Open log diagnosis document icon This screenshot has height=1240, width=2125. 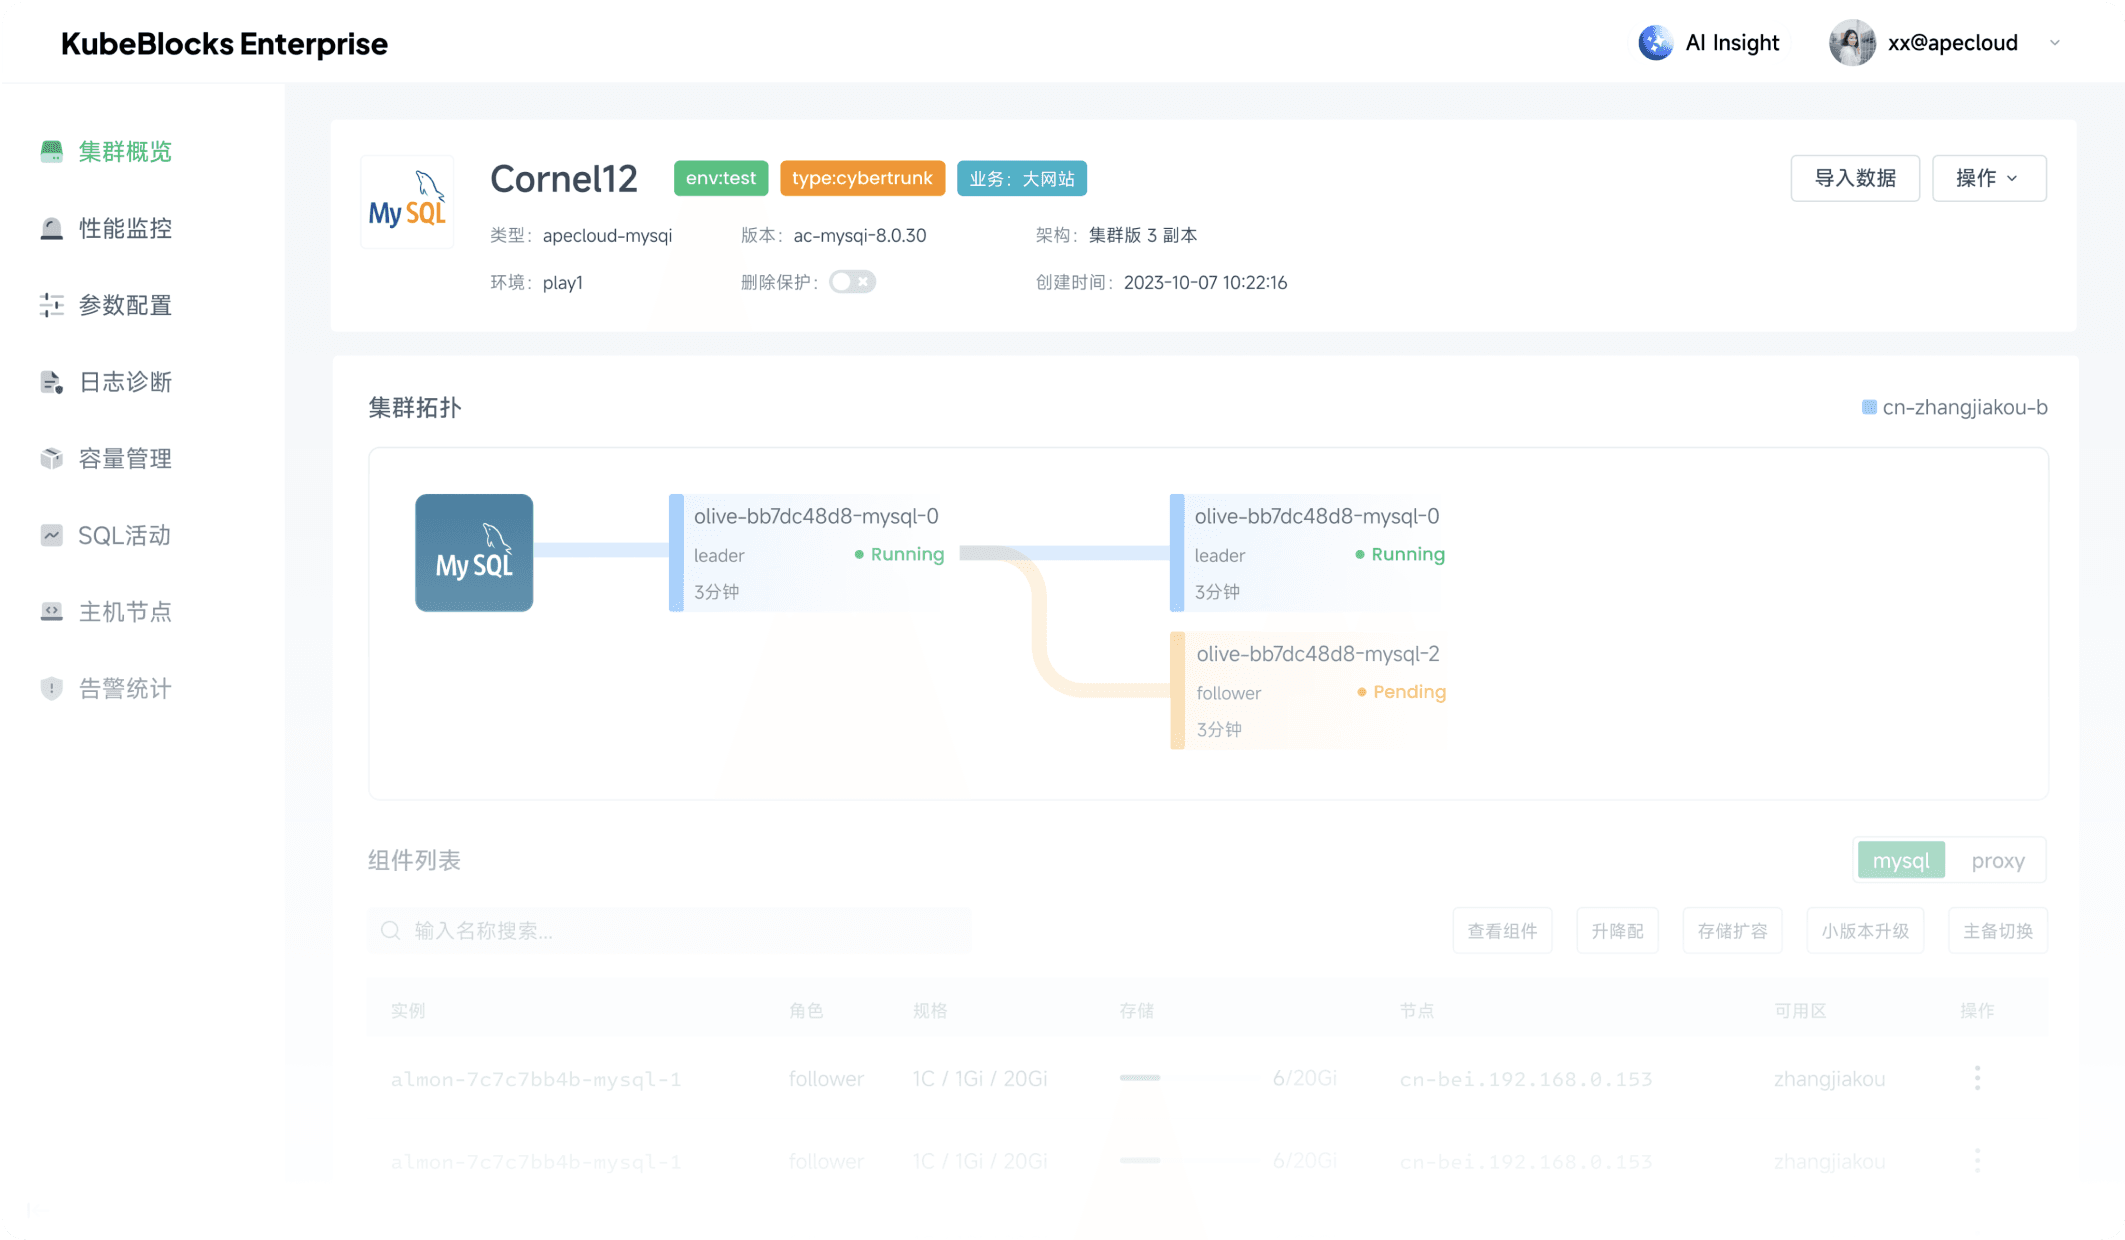point(51,382)
